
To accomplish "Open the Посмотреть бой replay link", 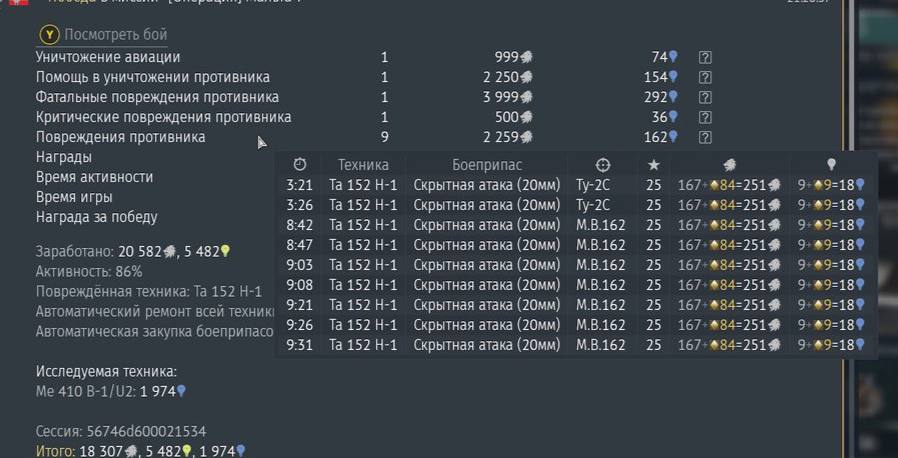I will click(116, 35).
